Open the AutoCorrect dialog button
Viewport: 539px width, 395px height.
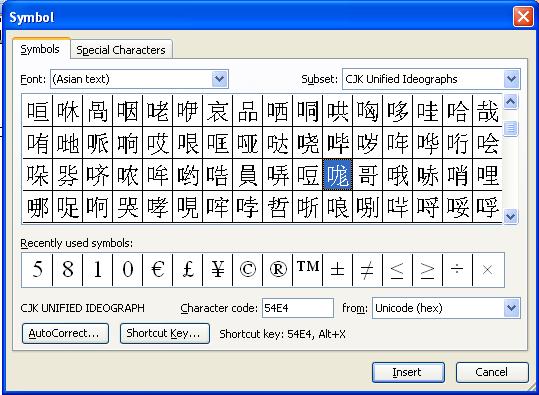click(65, 333)
